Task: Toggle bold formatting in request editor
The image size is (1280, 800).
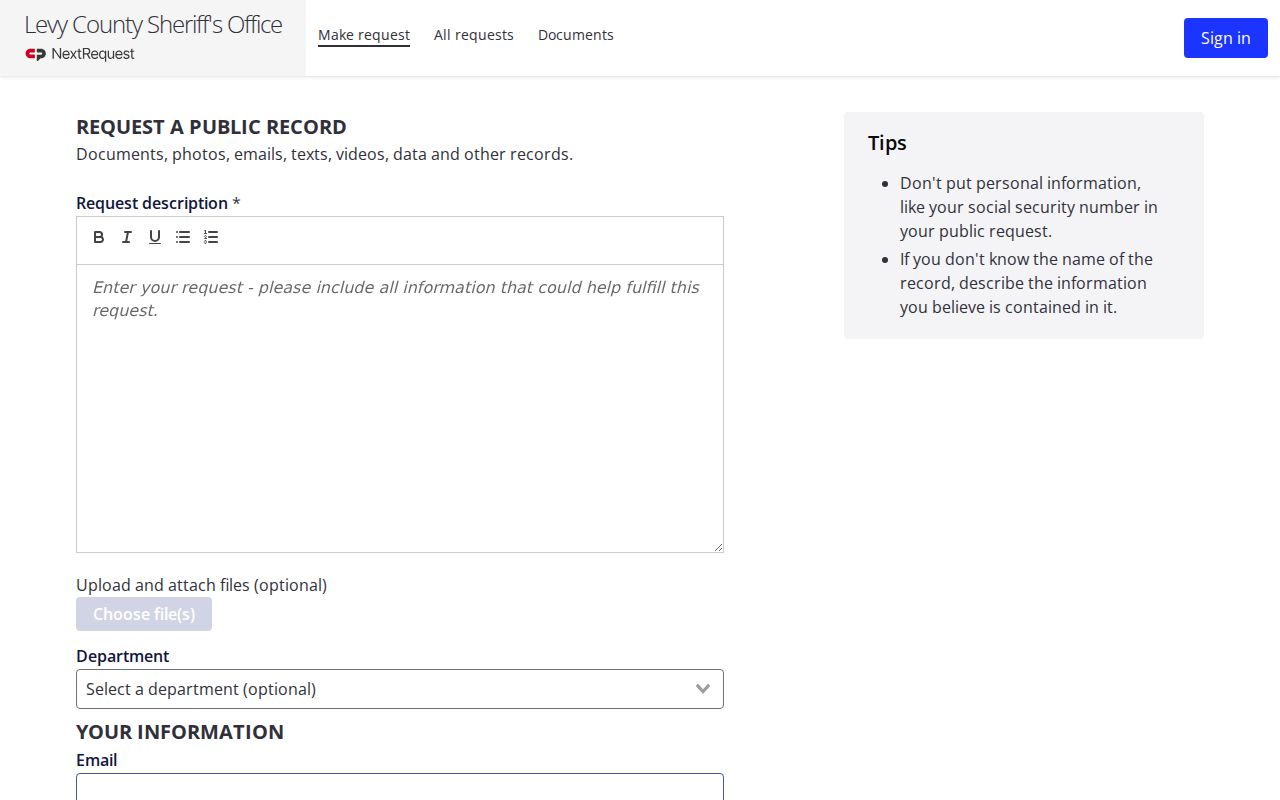Action: click(99, 237)
